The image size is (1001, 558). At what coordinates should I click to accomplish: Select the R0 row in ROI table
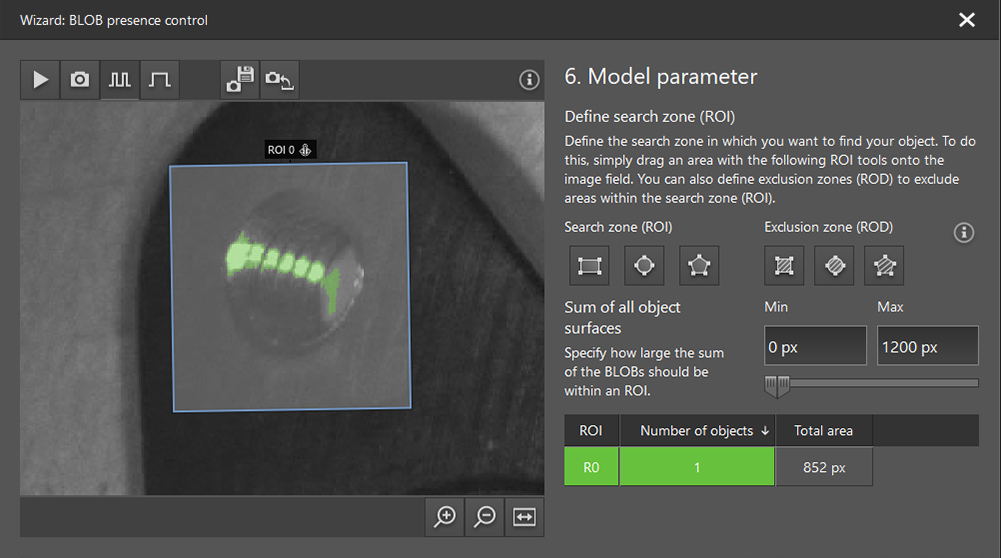(591, 467)
